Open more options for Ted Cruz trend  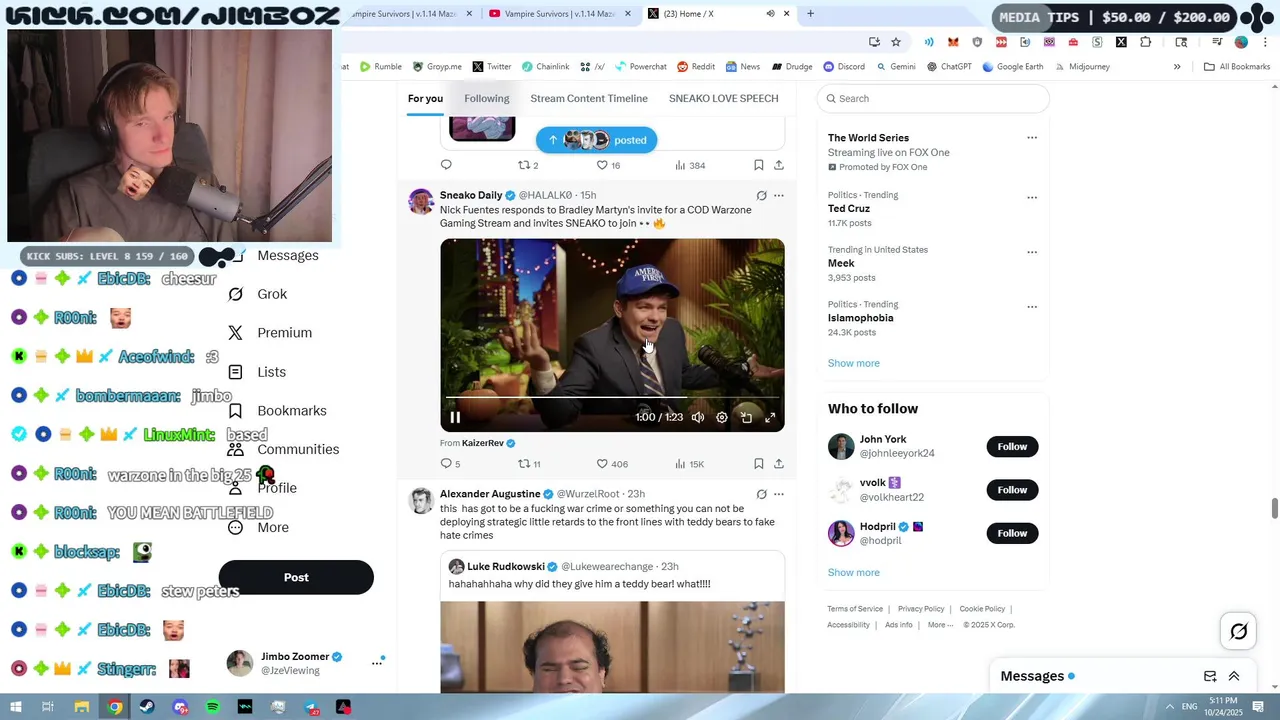[x=1032, y=197]
